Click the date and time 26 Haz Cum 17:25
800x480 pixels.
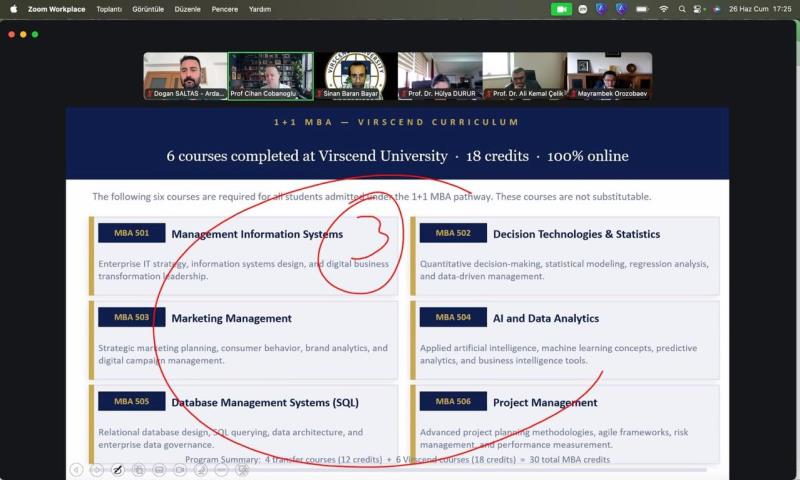point(760,9)
